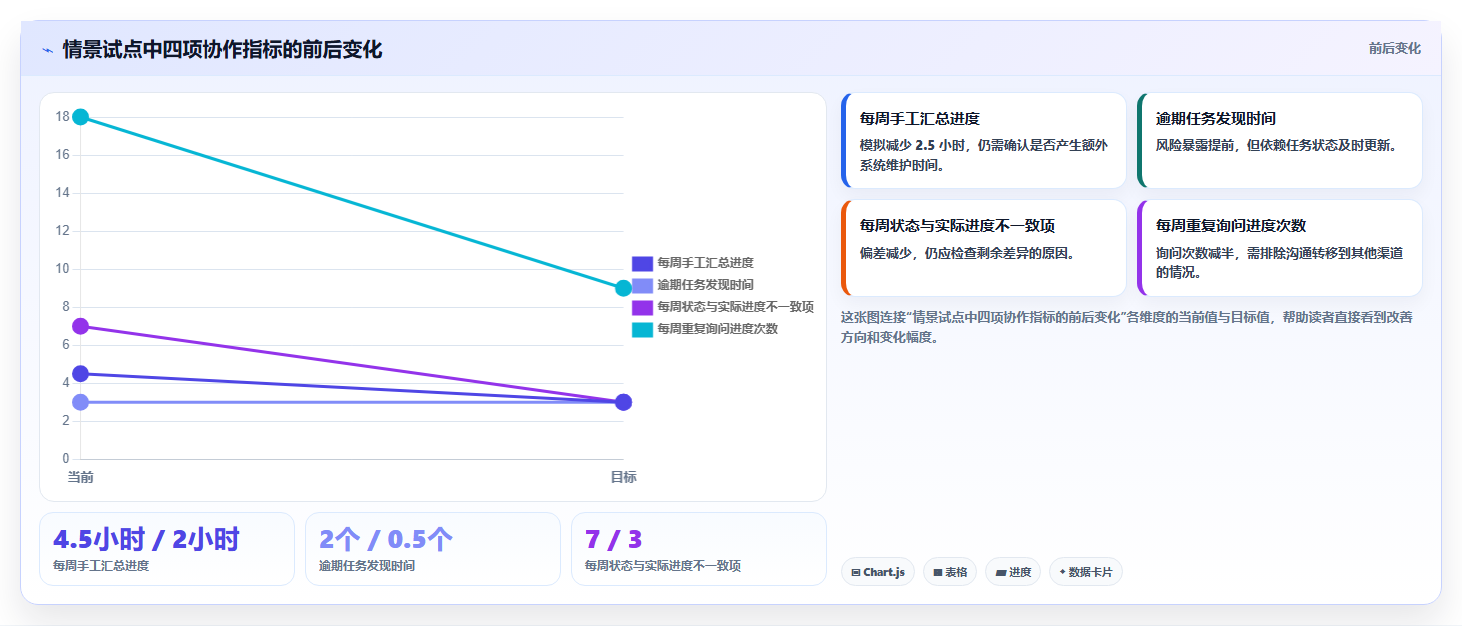Click the stat value 7 / 3
1462x626 pixels.
point(614,539)
